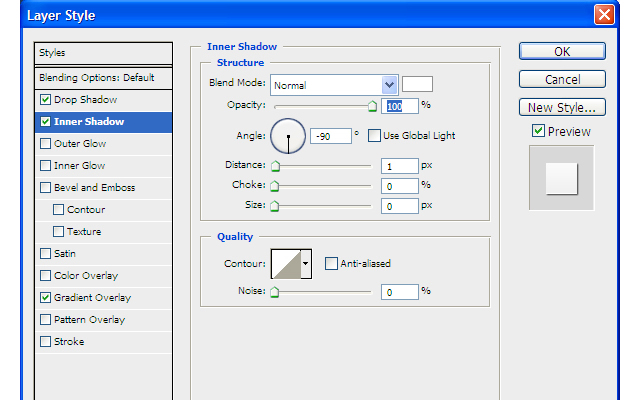Click the Cancel button
Viewport: 640px width, 400px height.
[x=562, y=79]
